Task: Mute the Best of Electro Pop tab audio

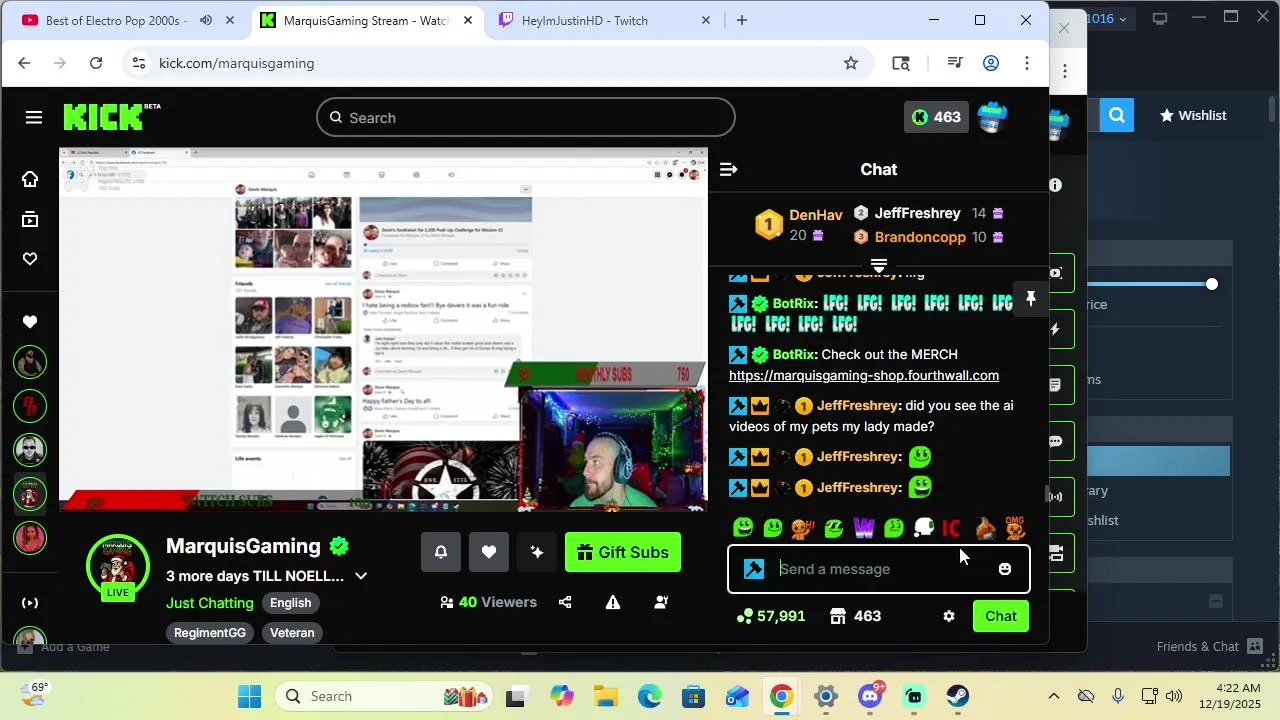Action: tap(206, 20)
